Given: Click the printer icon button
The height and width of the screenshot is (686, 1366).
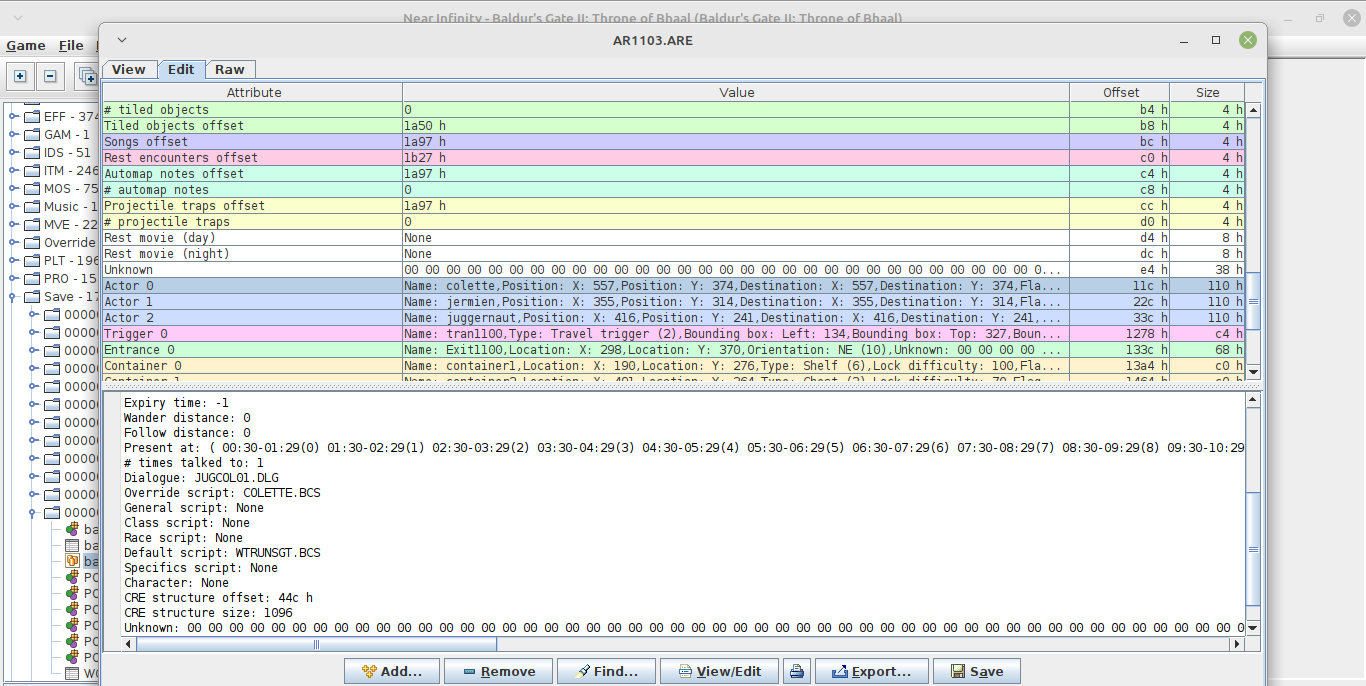Looking at the screenshot, I should click(x=797, y=671).
